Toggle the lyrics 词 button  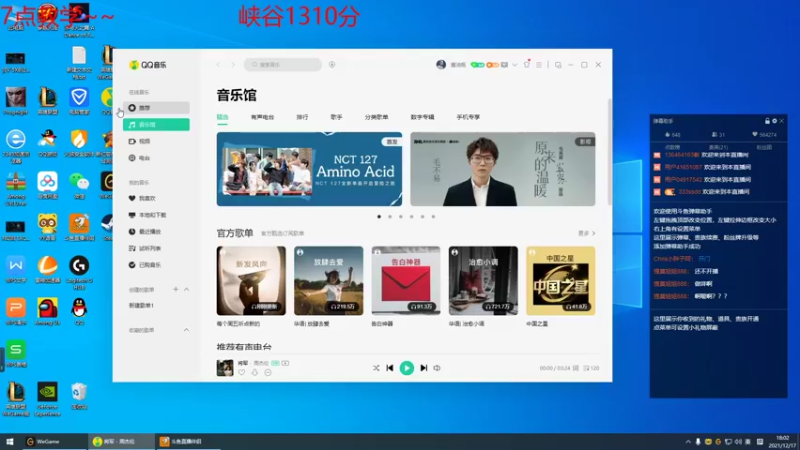tap(576, 368)
